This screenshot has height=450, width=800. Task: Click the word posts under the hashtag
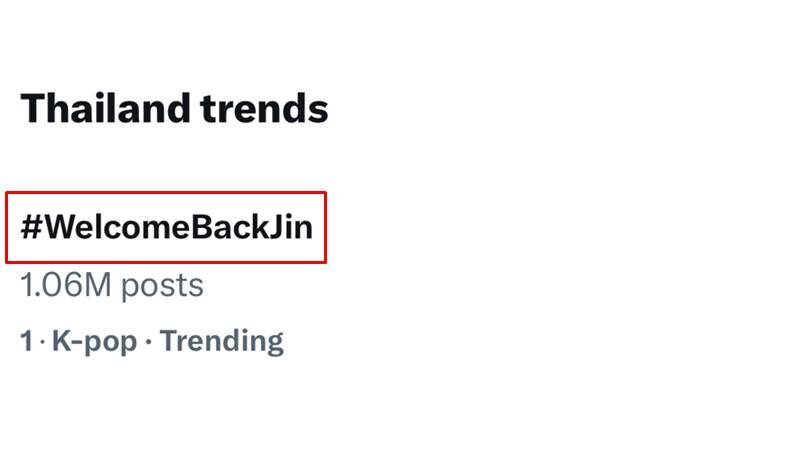160,285
